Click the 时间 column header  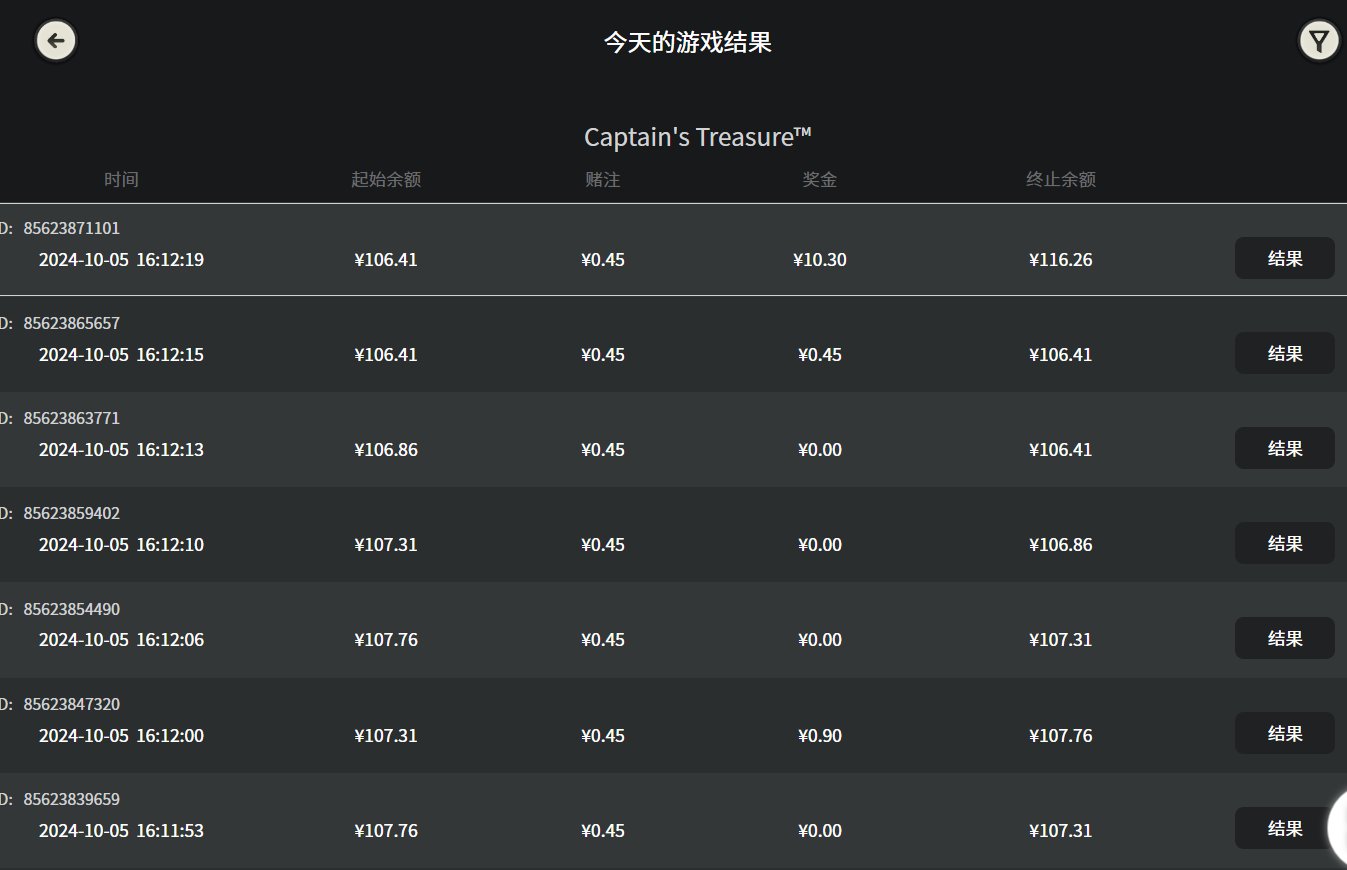point(121,180)
